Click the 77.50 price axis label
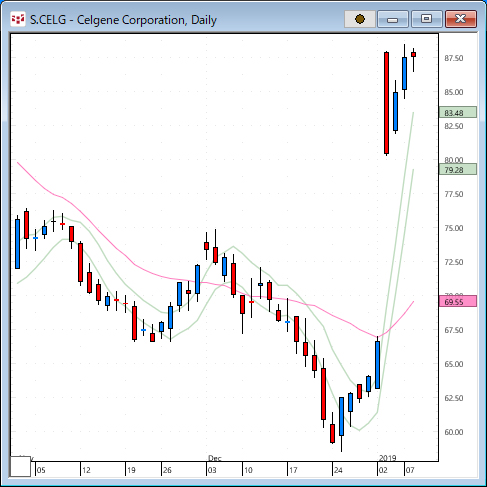487x487 pixels. click(454, 194)
